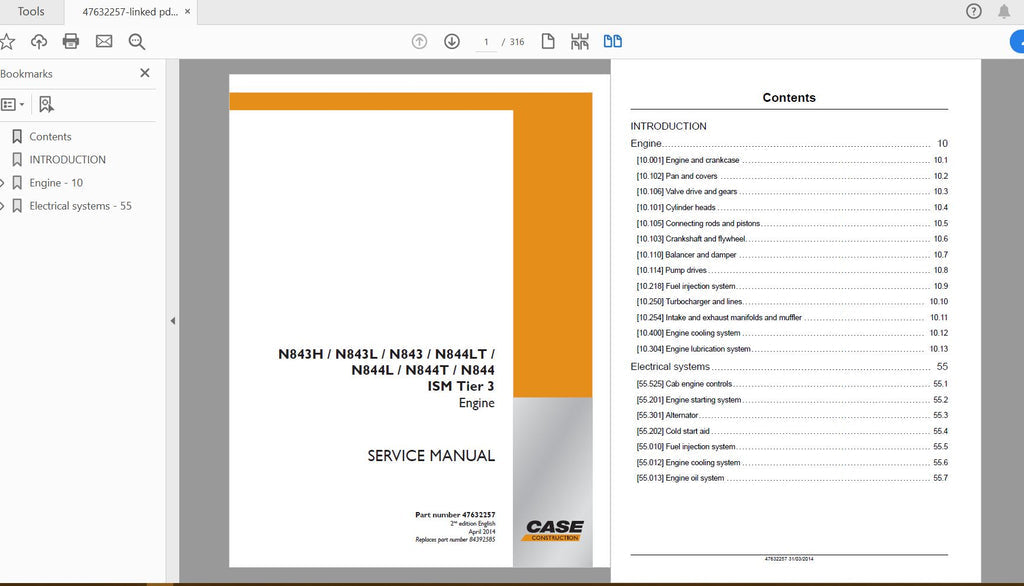
Task: Click the fit page scrolling mode icon
Action: [579, 42]
